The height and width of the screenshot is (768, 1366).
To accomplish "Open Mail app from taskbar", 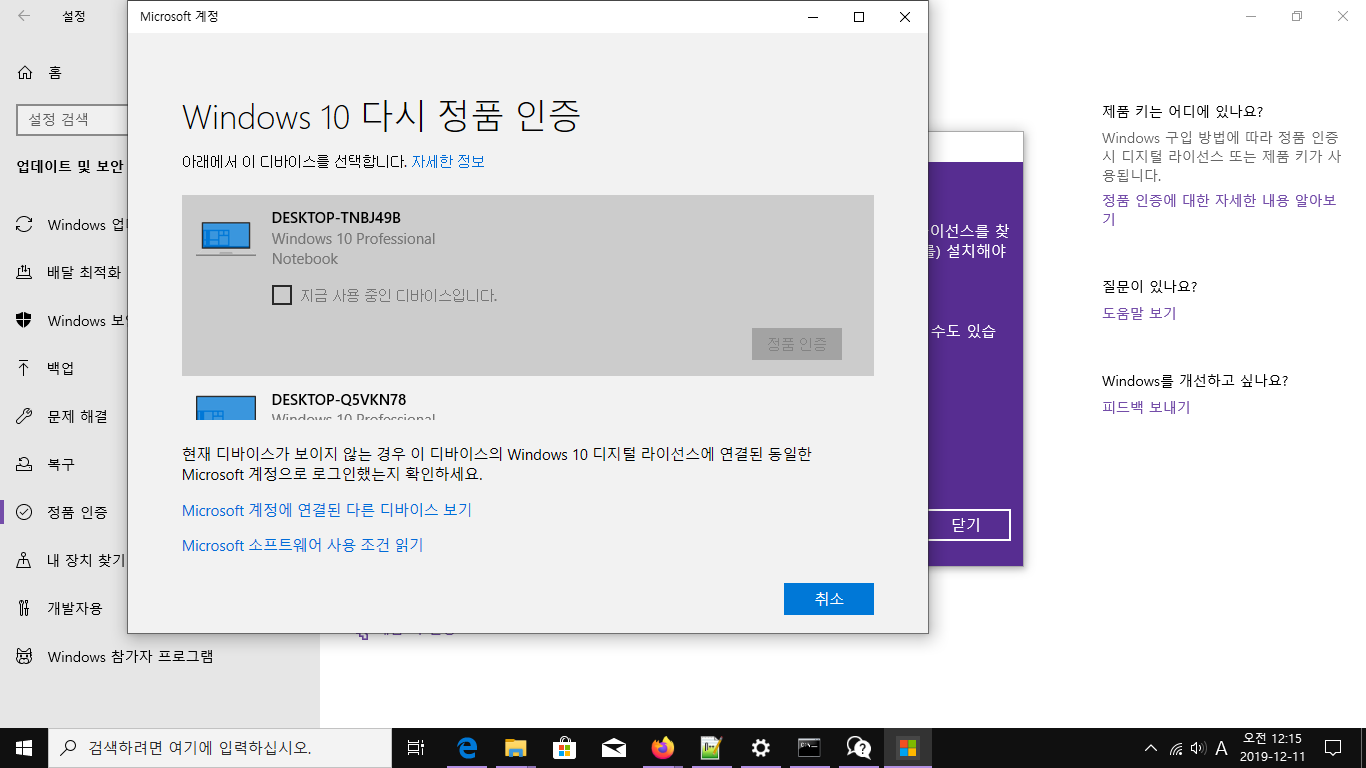I will tap(613, 748).
